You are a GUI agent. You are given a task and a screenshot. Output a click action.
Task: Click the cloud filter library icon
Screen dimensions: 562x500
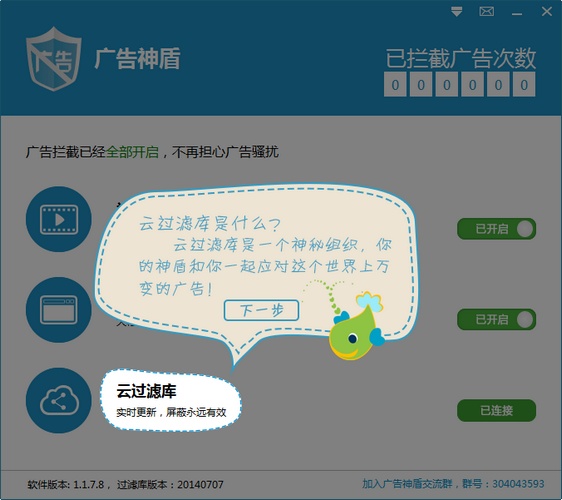coord(59,400)
